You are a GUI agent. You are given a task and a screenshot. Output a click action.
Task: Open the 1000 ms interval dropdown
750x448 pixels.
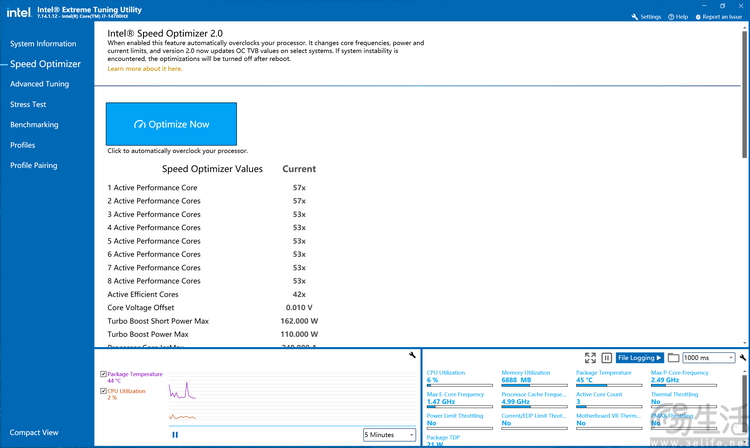[708, 358]
